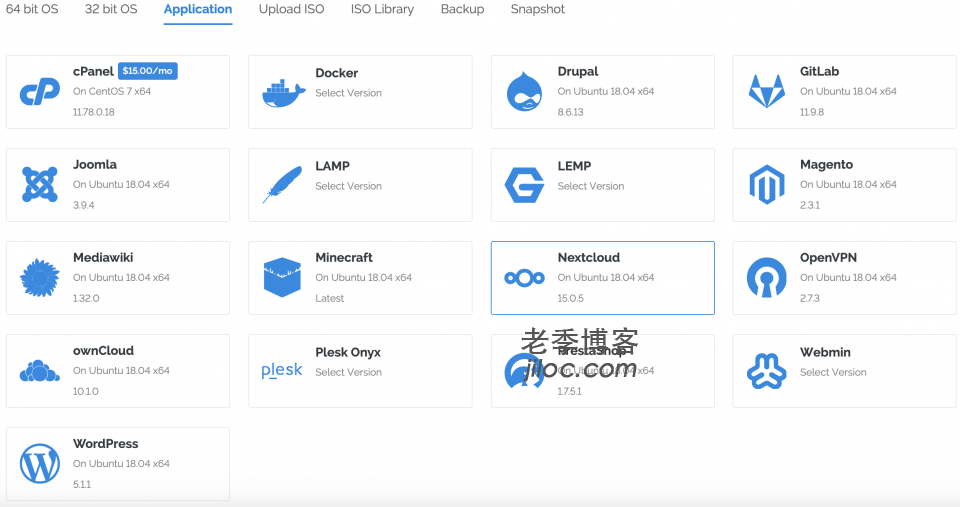Click WordPress version 5.1.1
960x507 pixels.
click(x=82, y=484)
